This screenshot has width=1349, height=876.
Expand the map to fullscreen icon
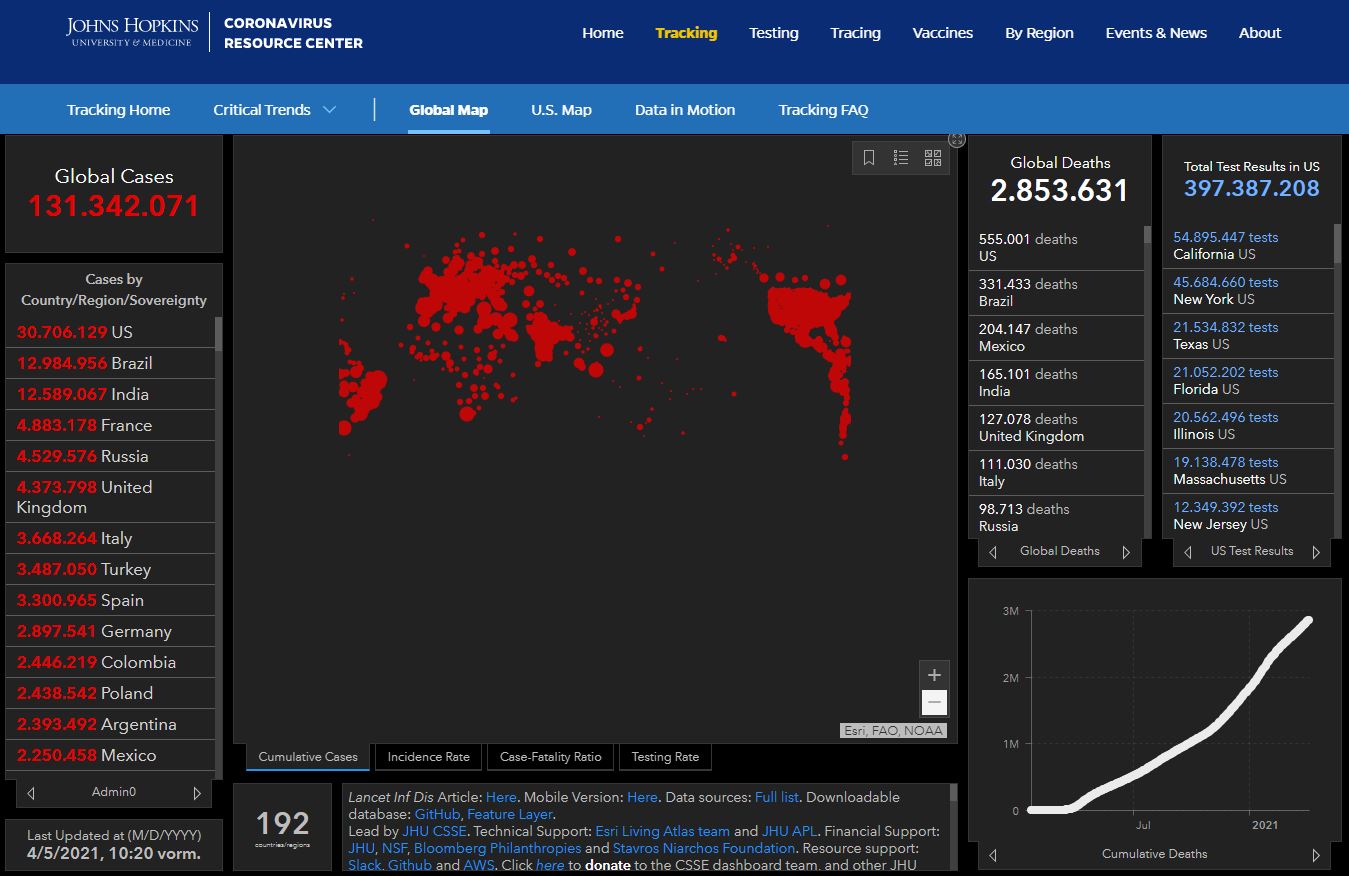pos(957,140)
